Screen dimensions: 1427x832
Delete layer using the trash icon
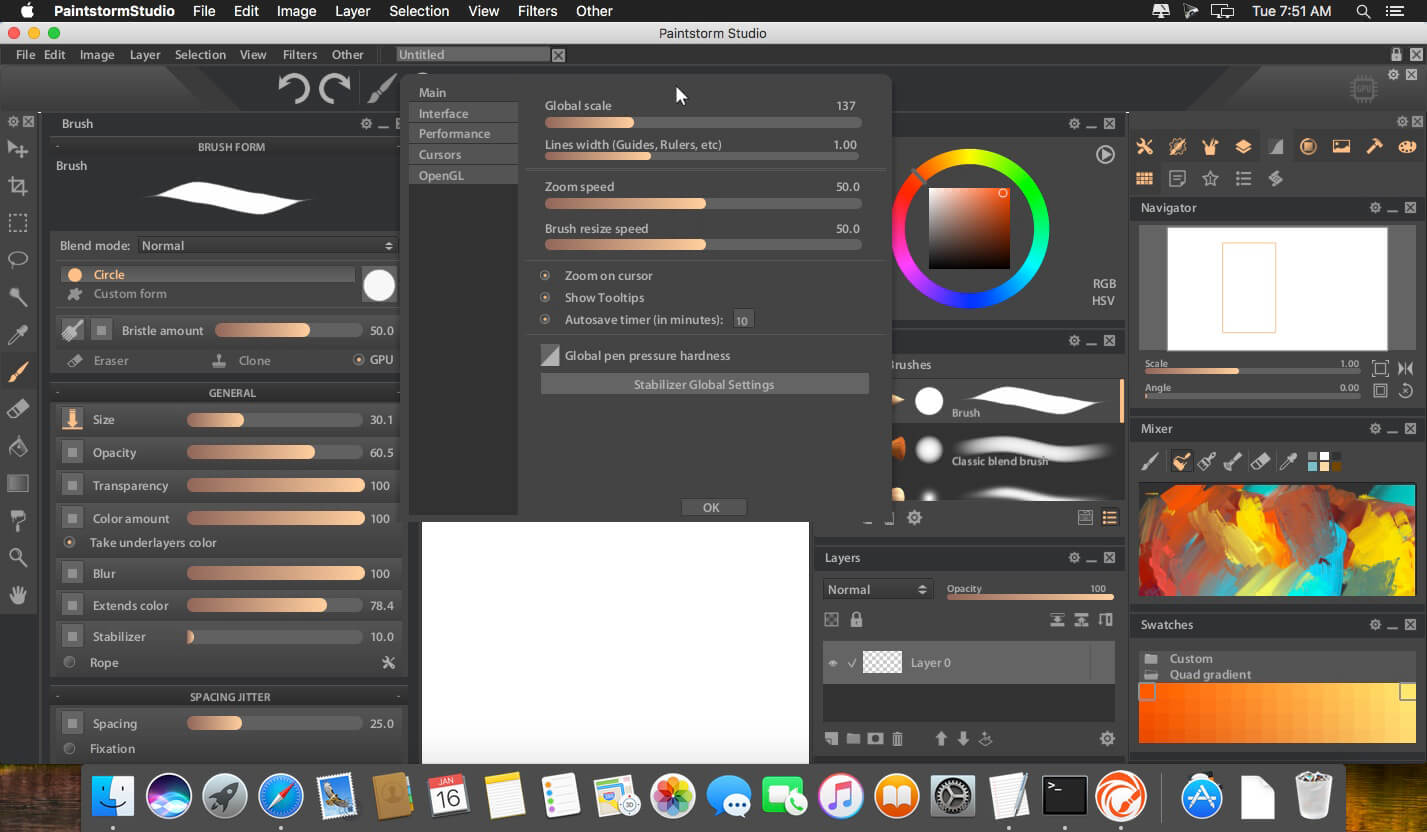897,739
